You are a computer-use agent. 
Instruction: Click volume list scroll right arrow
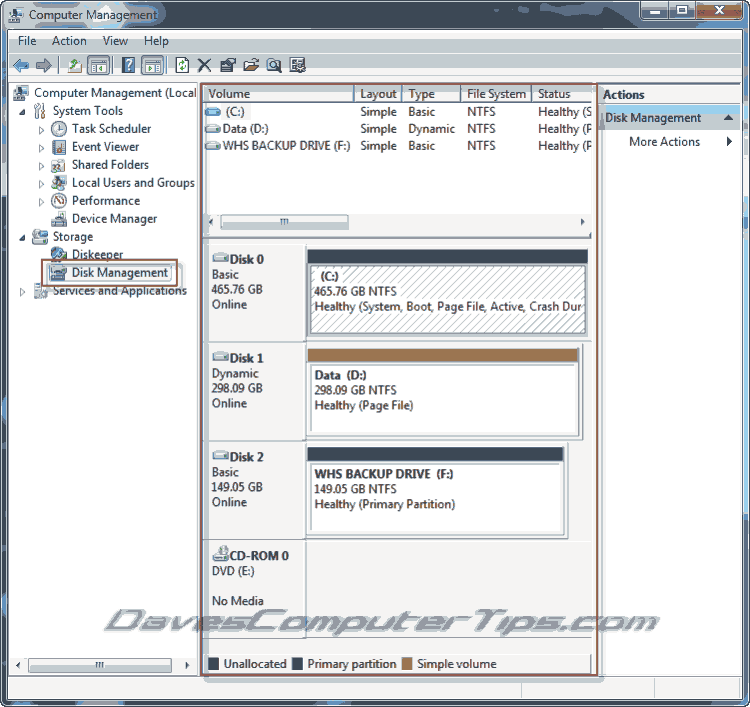(x=582, y=222)
